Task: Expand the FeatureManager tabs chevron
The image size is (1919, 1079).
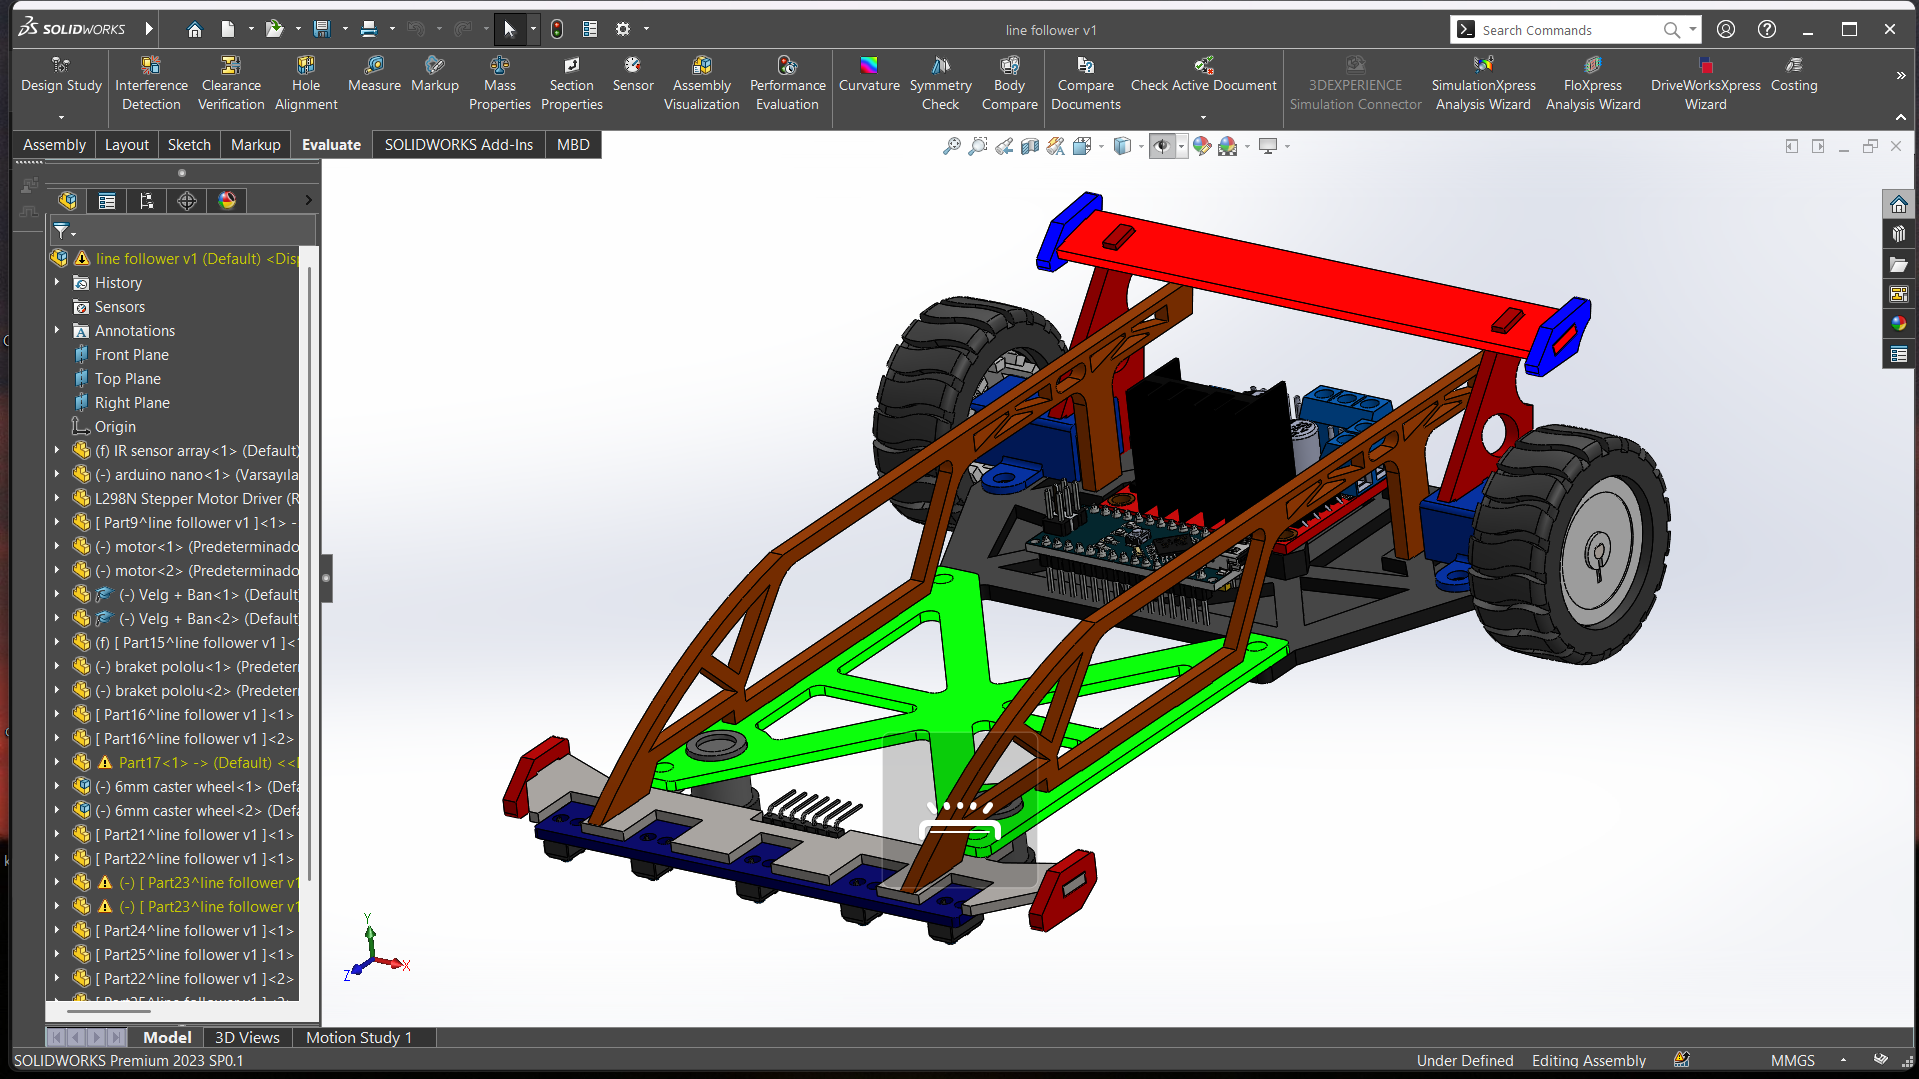Action: click(x=308, y=201)
